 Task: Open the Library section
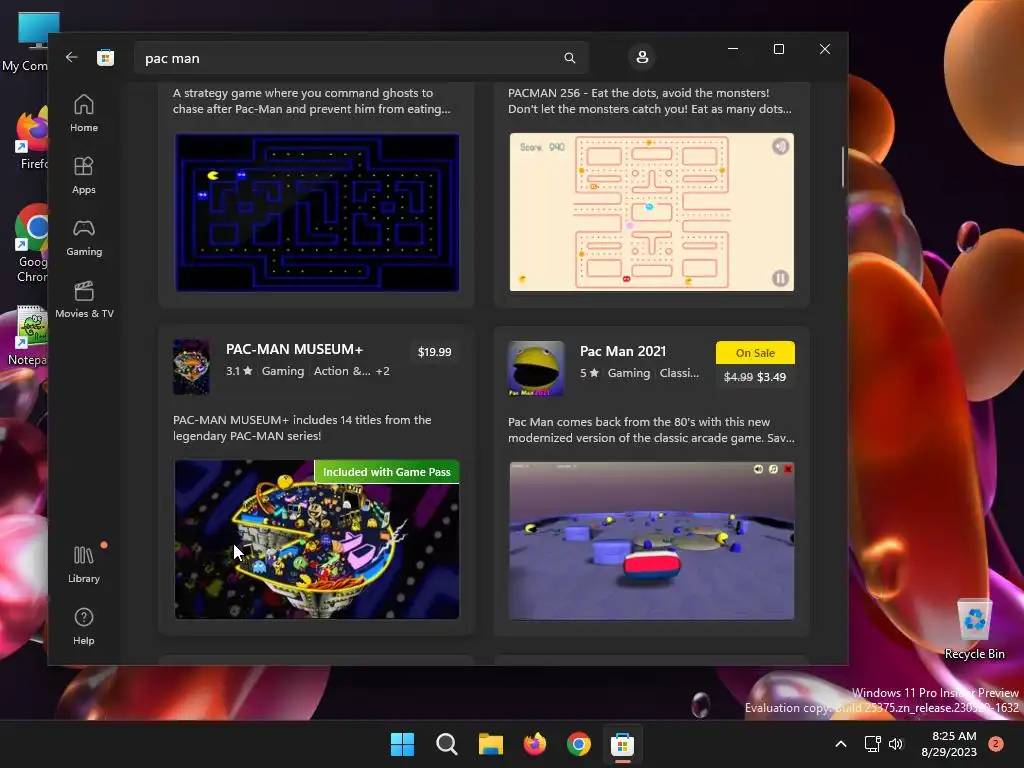(x=84, y=564)
